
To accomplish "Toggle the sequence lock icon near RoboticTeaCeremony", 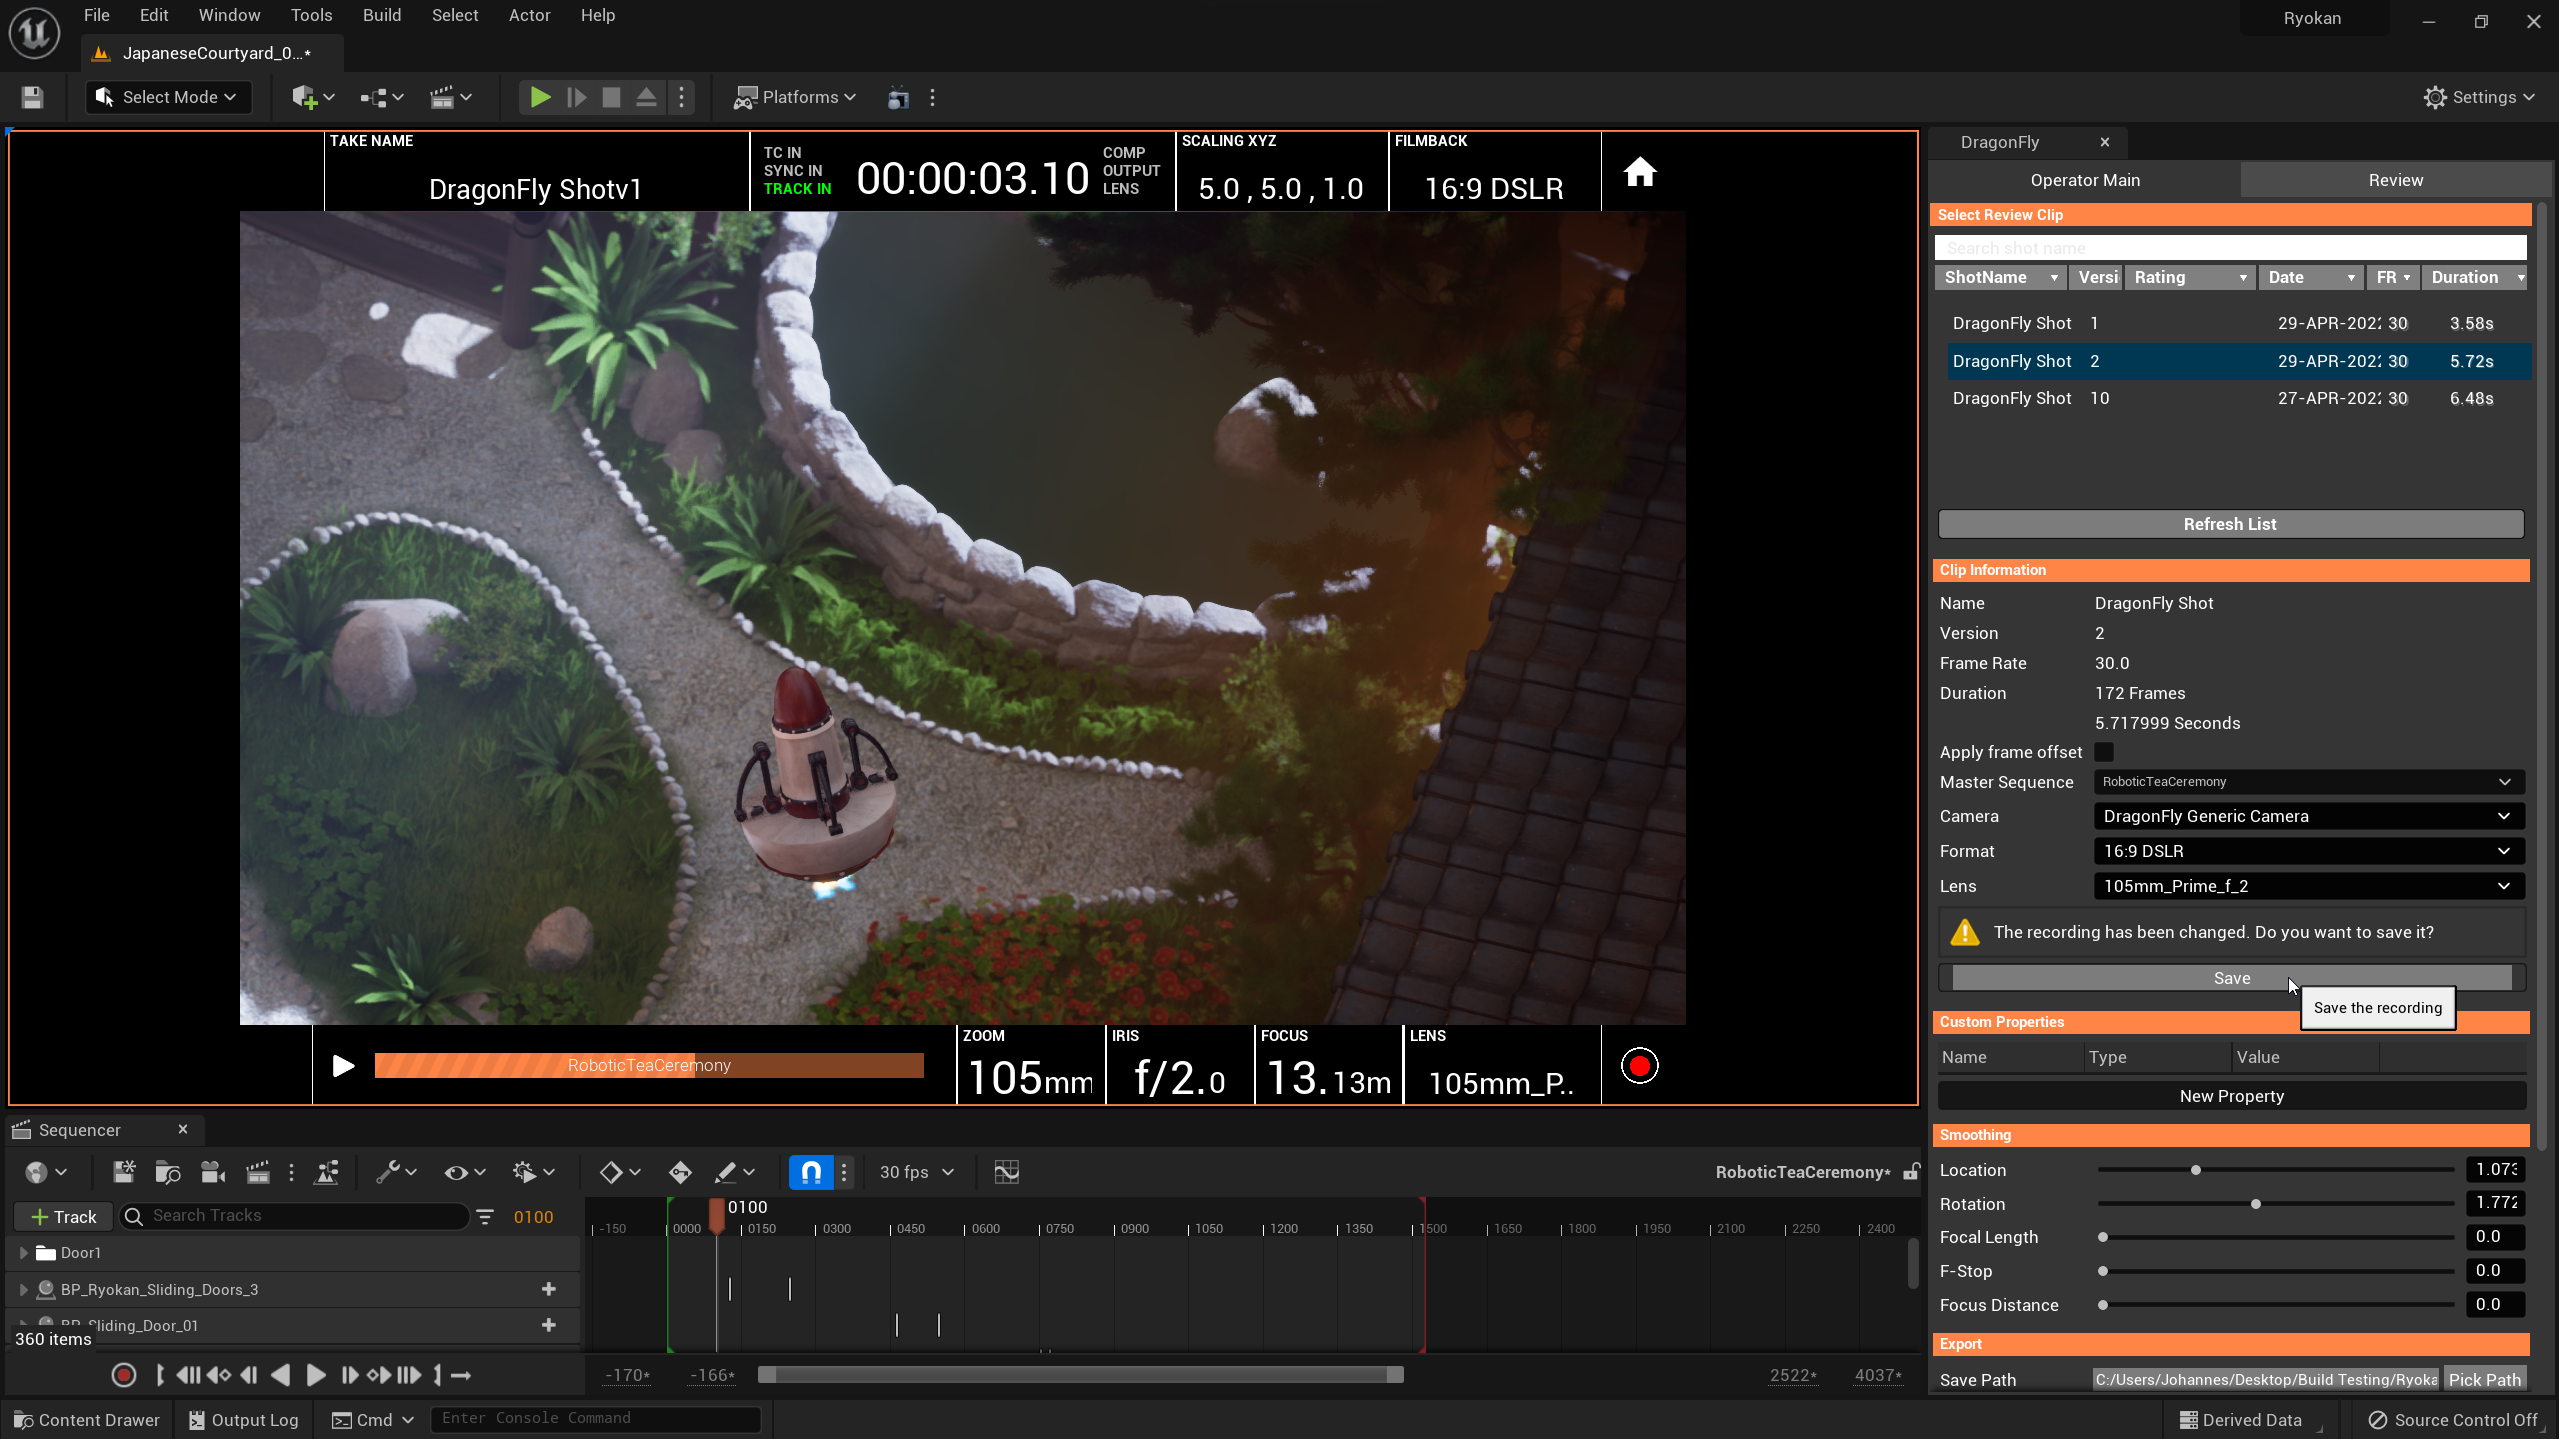I will 1911,1172.
